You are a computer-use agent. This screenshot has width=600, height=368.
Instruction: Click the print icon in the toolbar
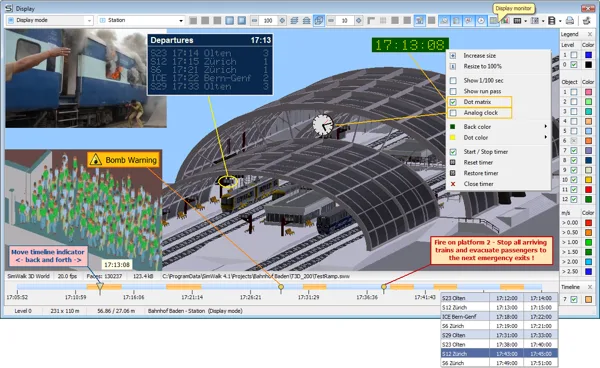(x=569, y=21)
